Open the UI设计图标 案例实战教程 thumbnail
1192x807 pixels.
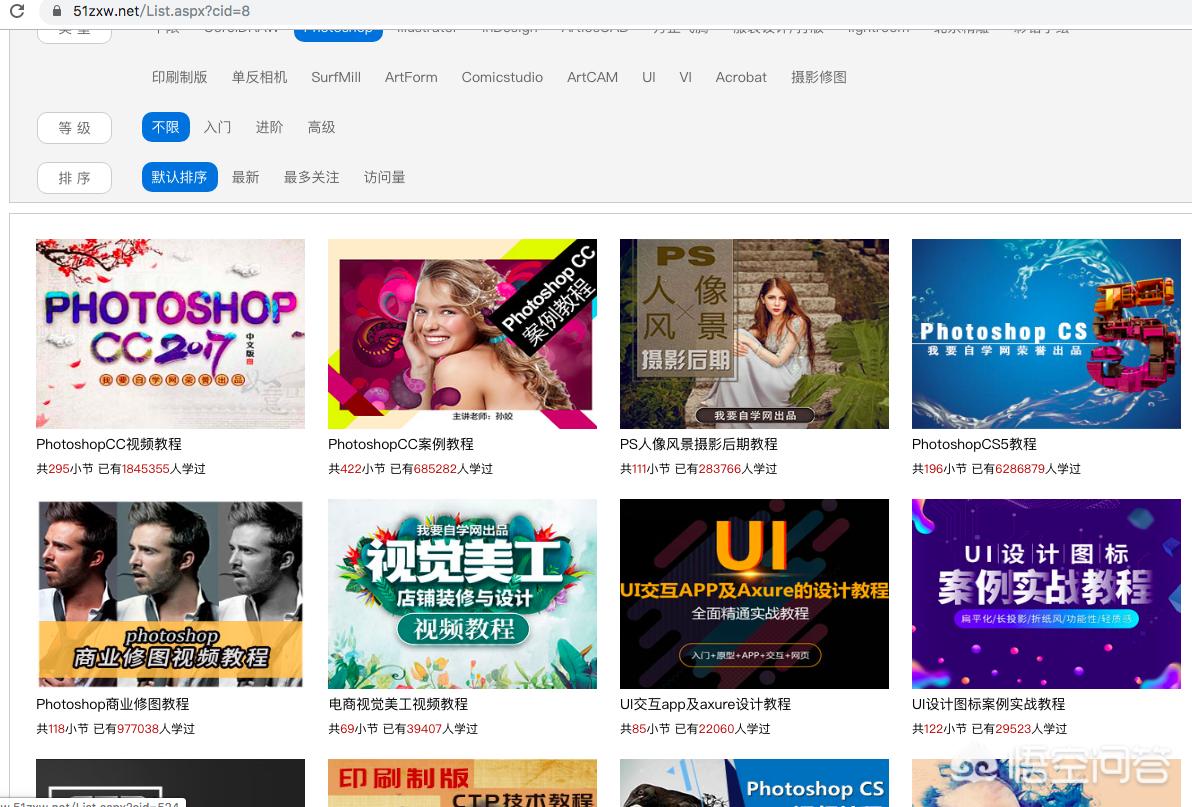[1046, 593]
